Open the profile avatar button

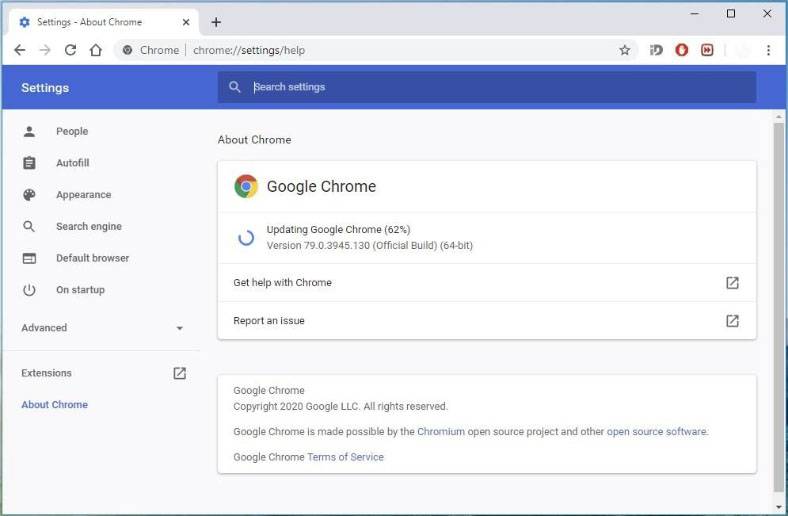[743, 50]
